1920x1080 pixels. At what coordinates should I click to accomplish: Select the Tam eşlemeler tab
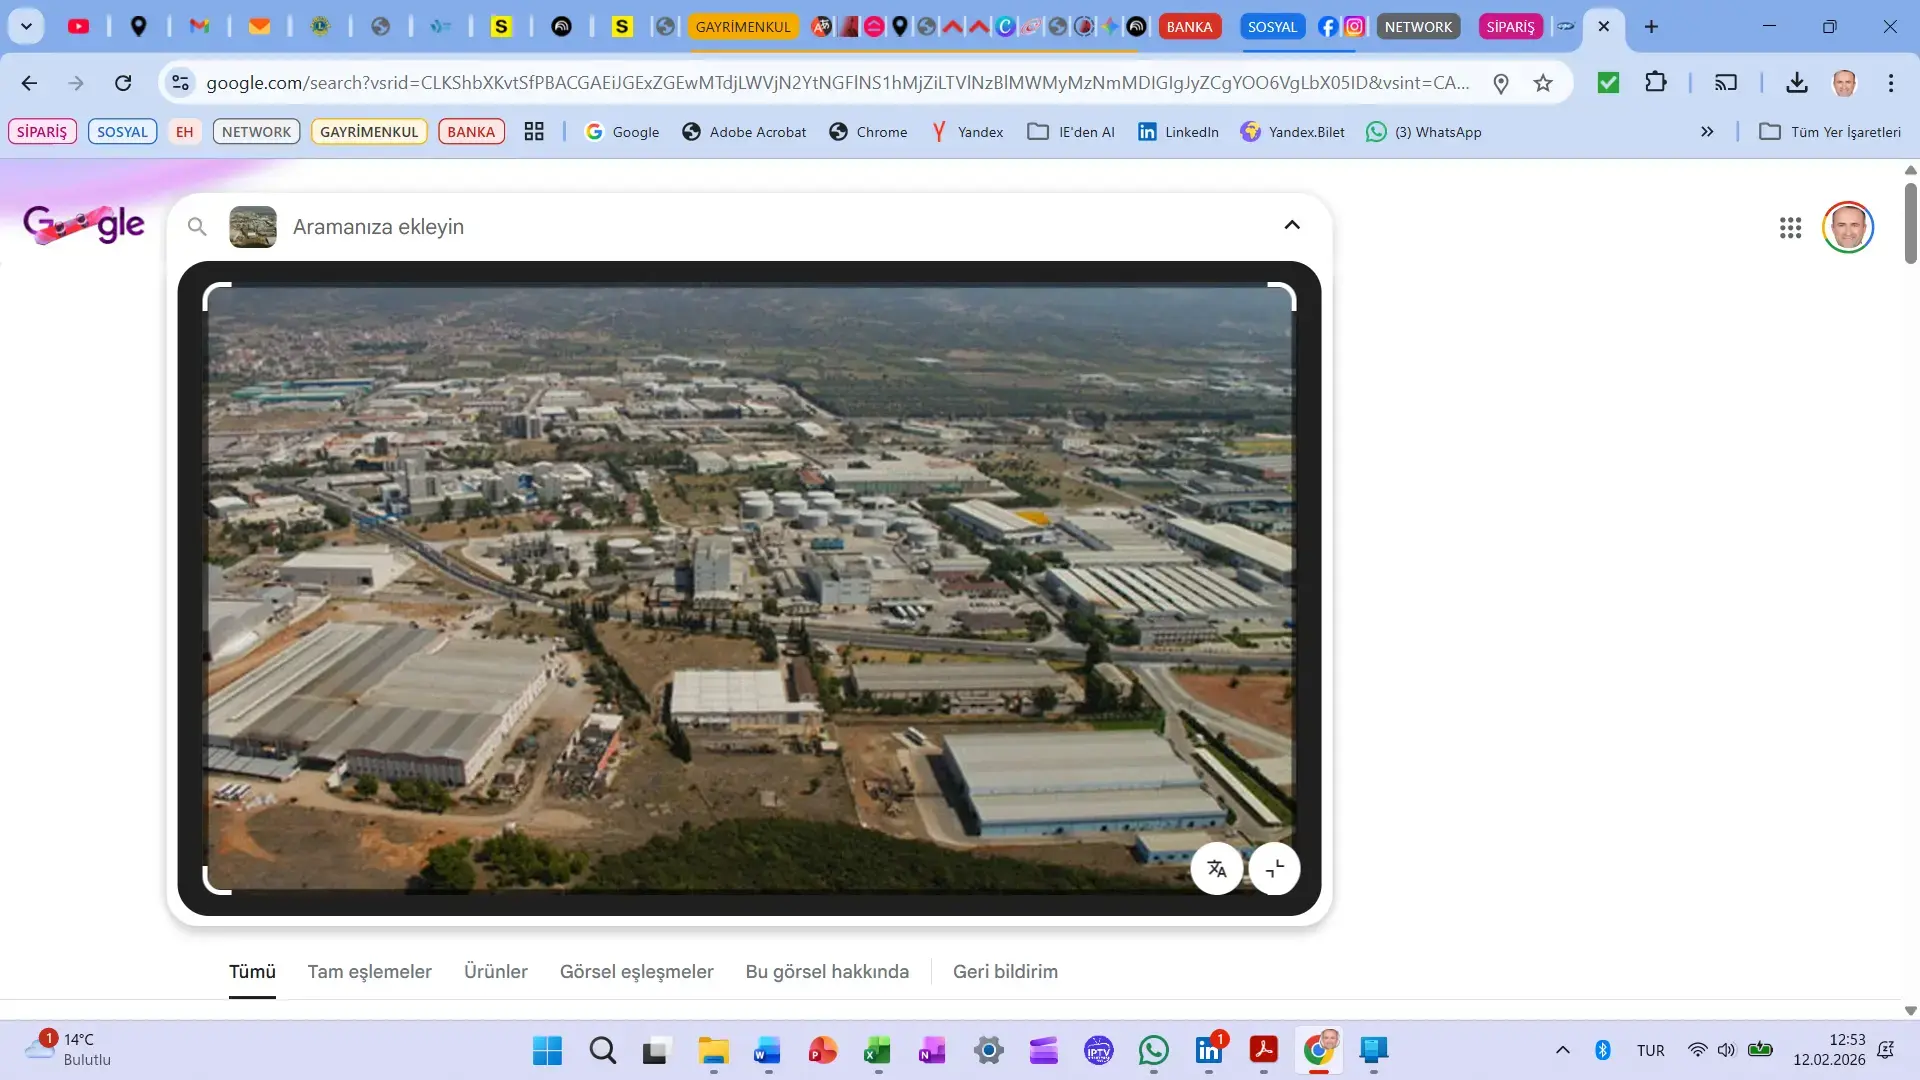pos(369,971)
